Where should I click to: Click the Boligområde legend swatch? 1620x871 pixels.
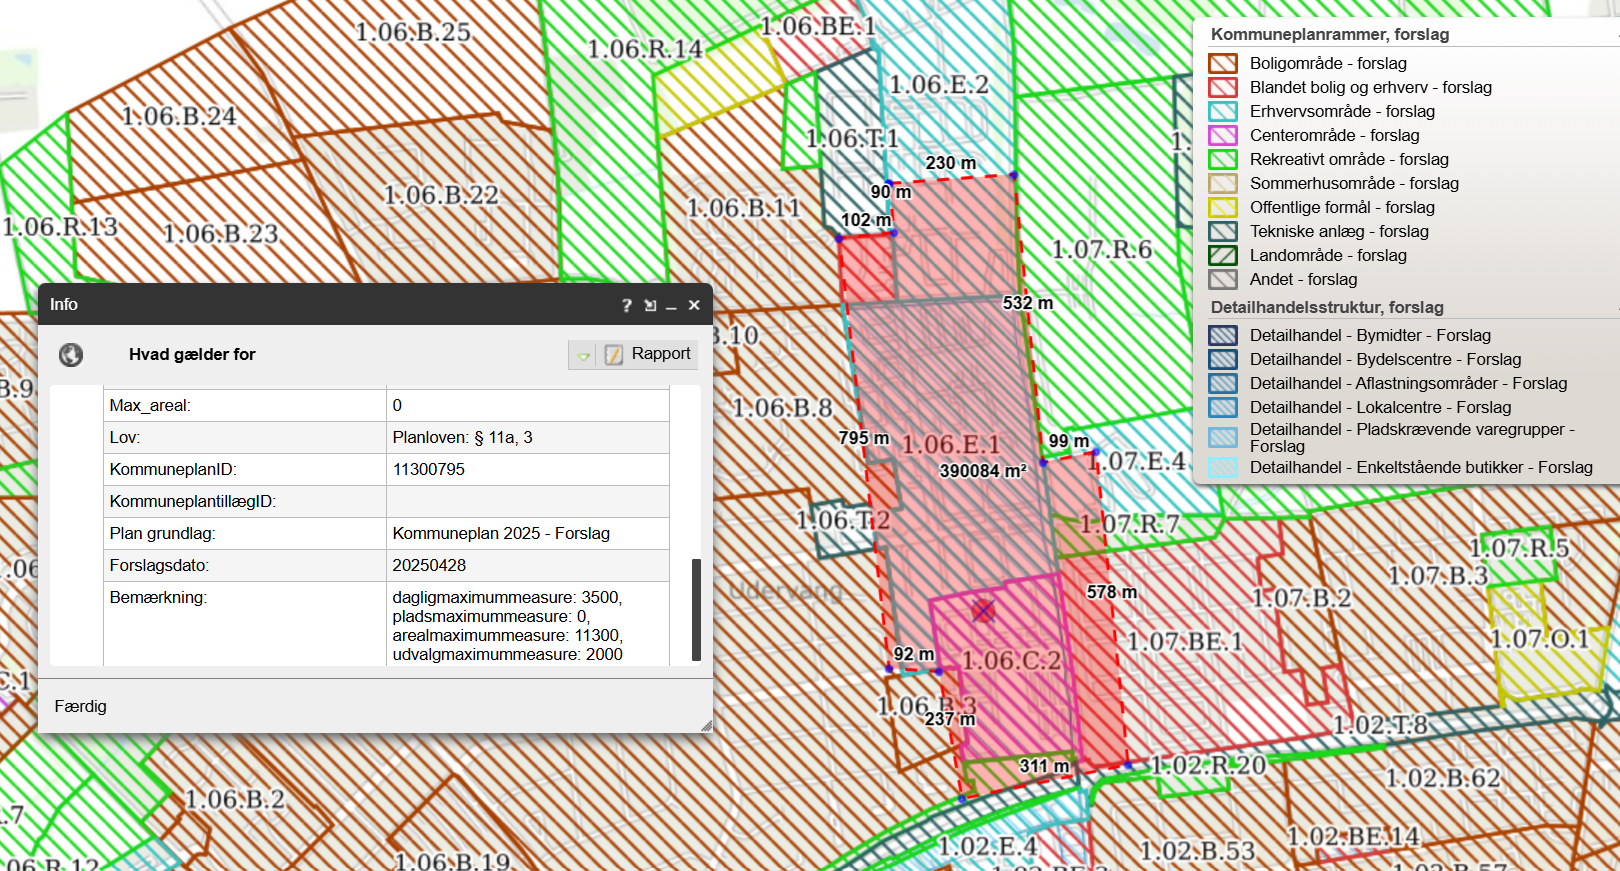tap(1223, 64)
